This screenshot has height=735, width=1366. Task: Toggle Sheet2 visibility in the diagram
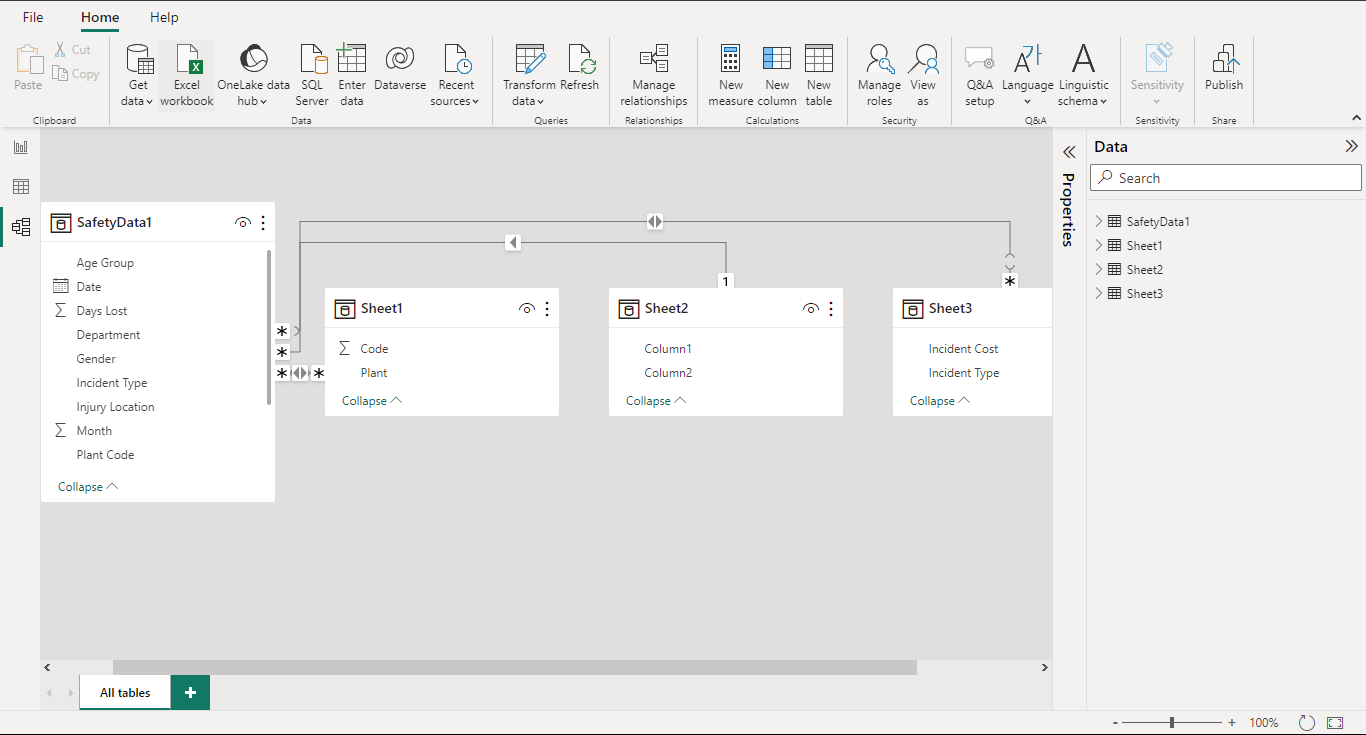[x=811, y=308]
